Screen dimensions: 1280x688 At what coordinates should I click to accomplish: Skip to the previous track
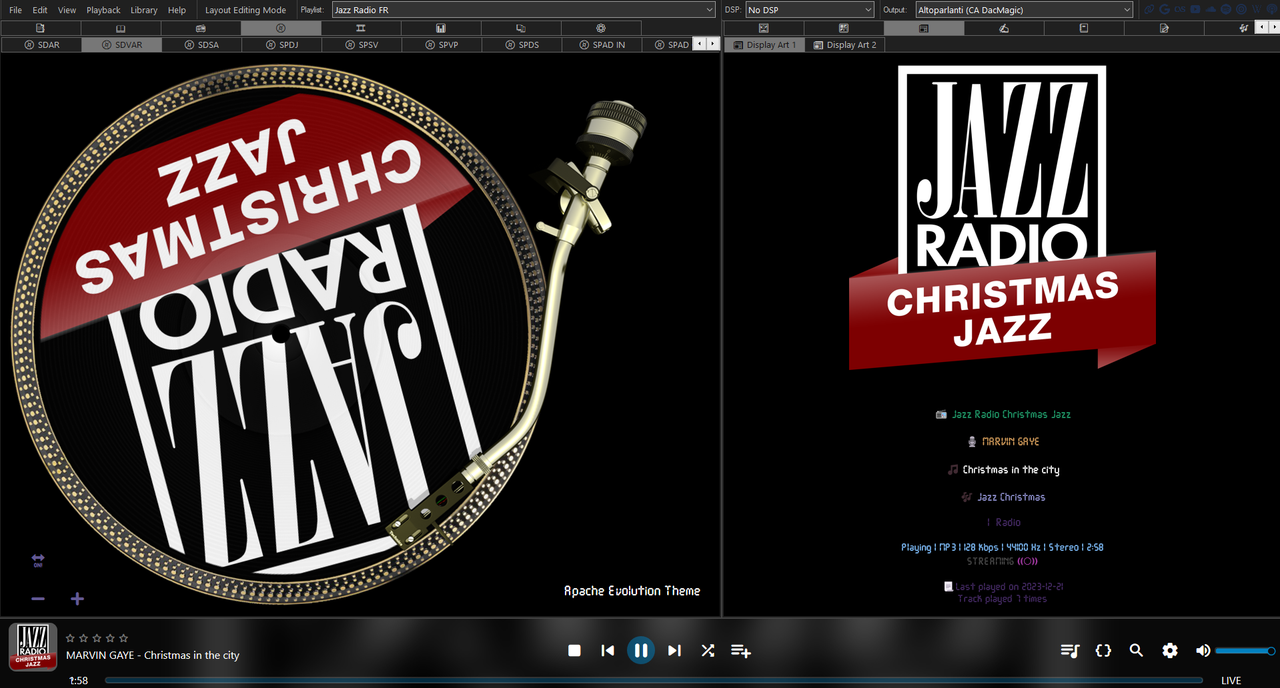pos(607,651)
